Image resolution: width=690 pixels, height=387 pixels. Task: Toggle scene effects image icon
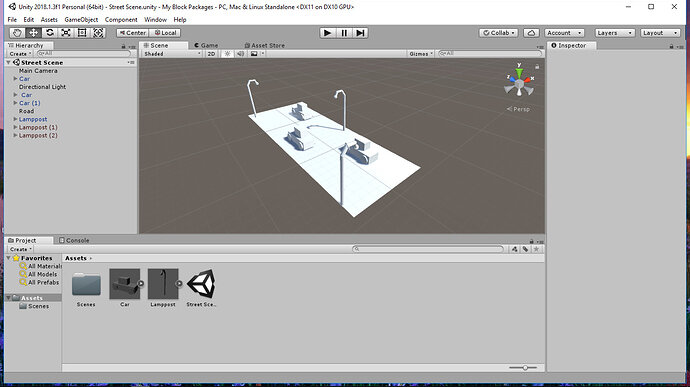[x=254, y=54]
